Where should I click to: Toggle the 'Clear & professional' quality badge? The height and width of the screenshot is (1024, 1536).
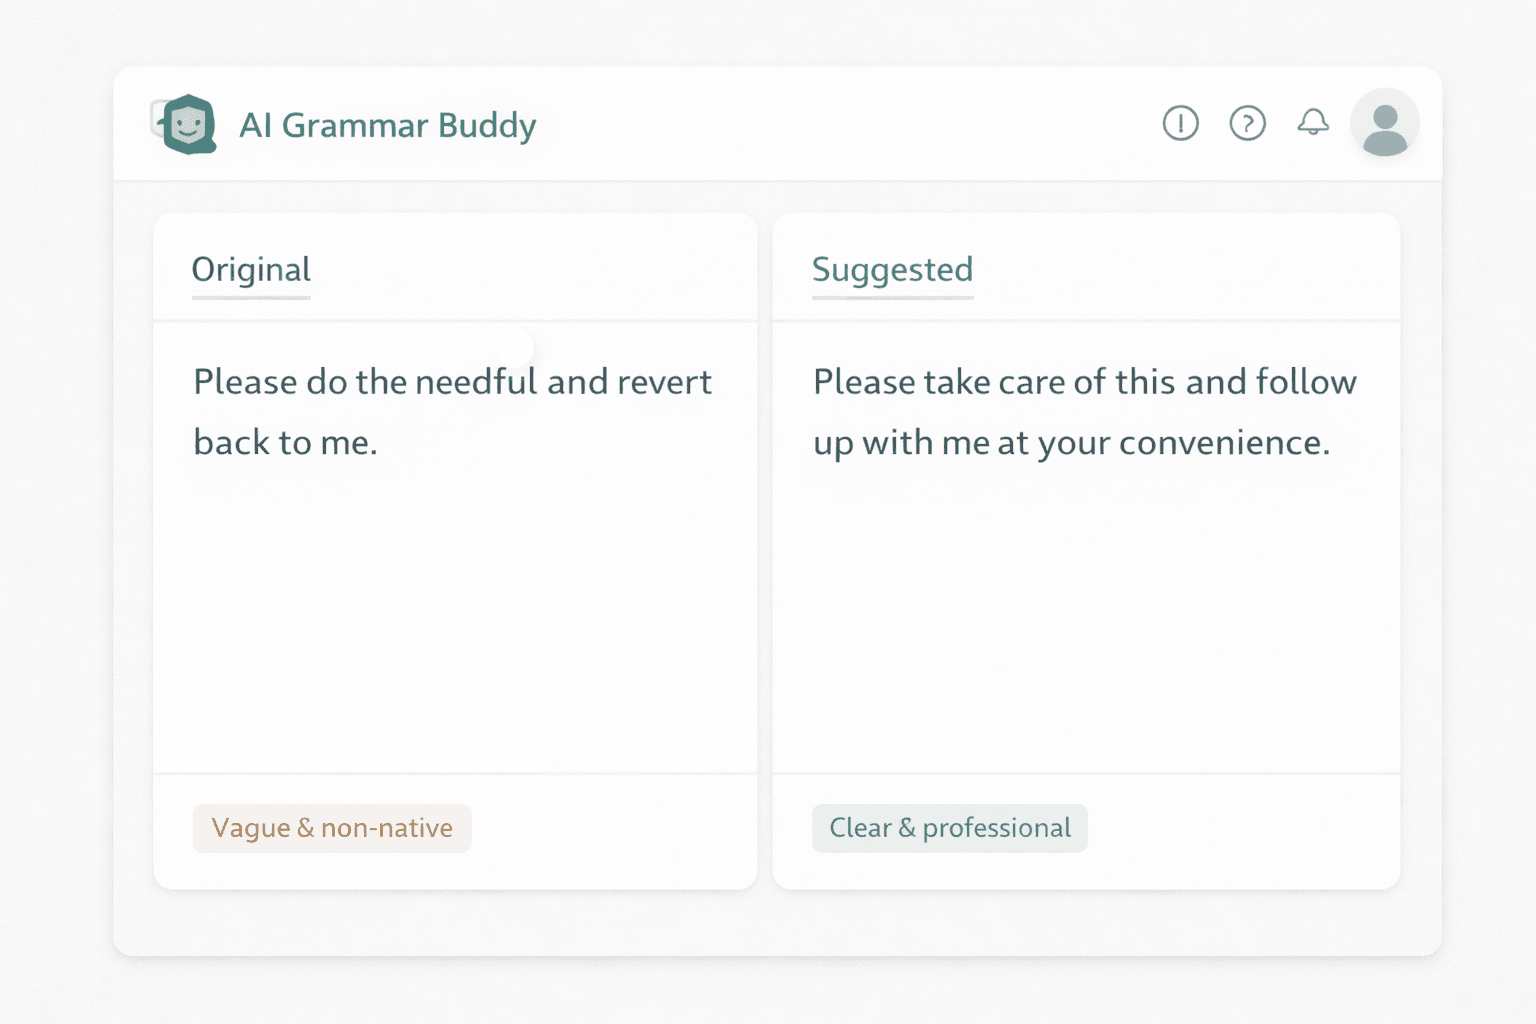pyautogui.click(x=949, y=828)
